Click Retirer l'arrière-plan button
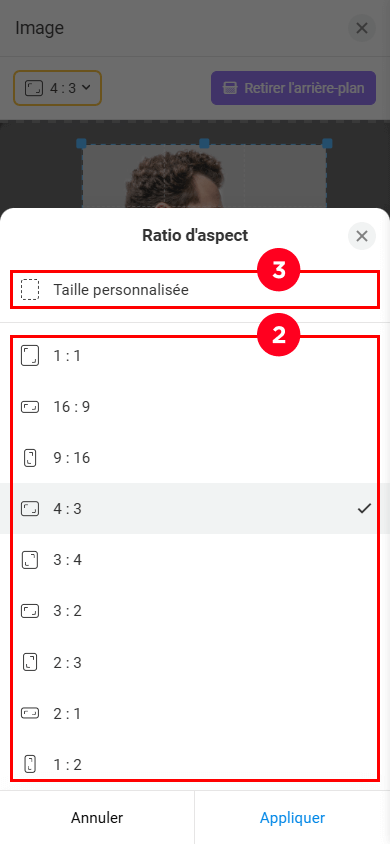The image size is (390, 844). (x=293, y=88)
